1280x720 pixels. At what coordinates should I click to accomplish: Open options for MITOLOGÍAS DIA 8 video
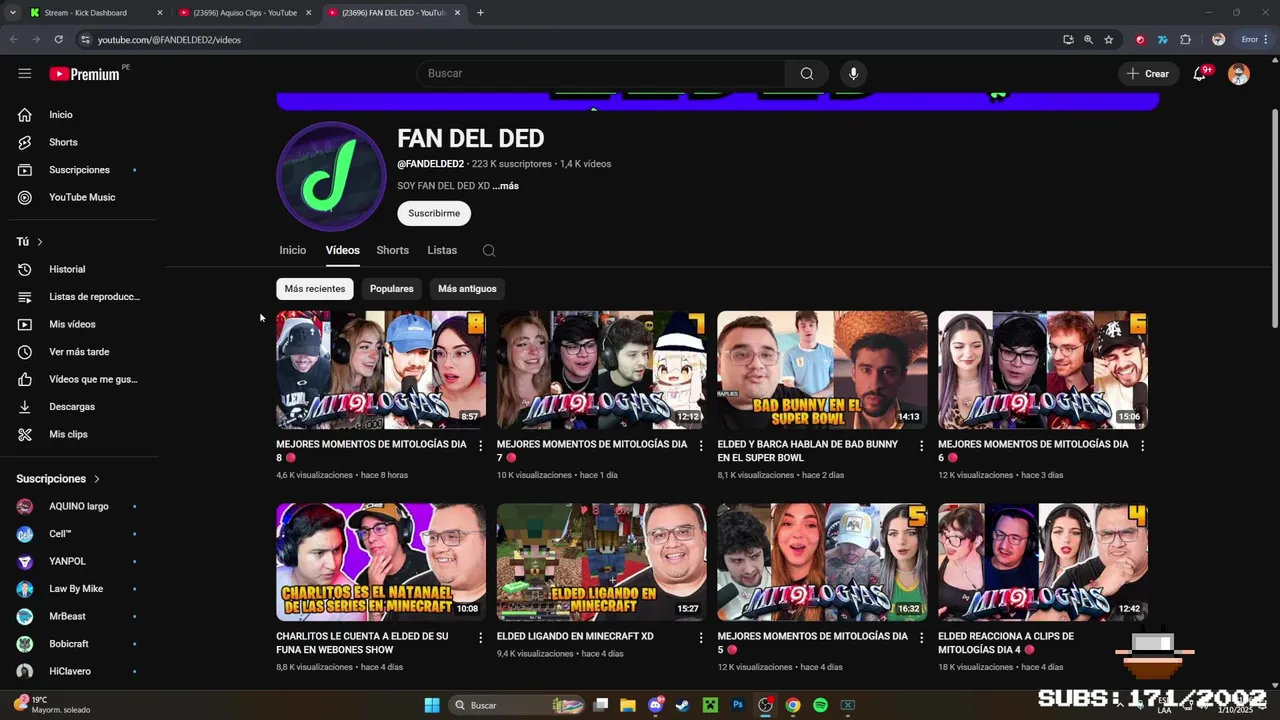tap(480, 446)
